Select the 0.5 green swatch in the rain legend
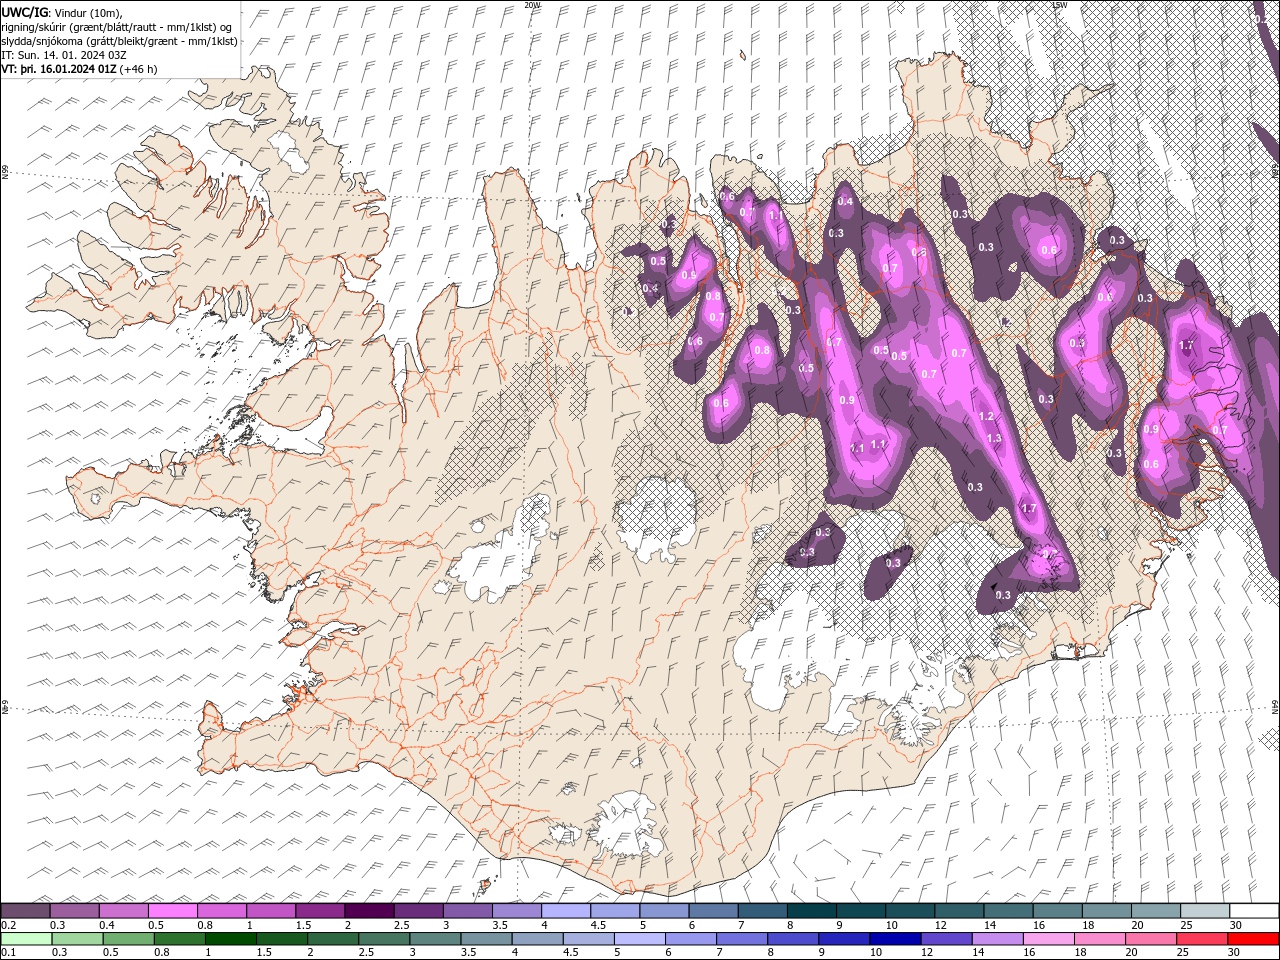Image resolution: width=1280 pixels, height=960 pixels. click(x=128, y=939)
